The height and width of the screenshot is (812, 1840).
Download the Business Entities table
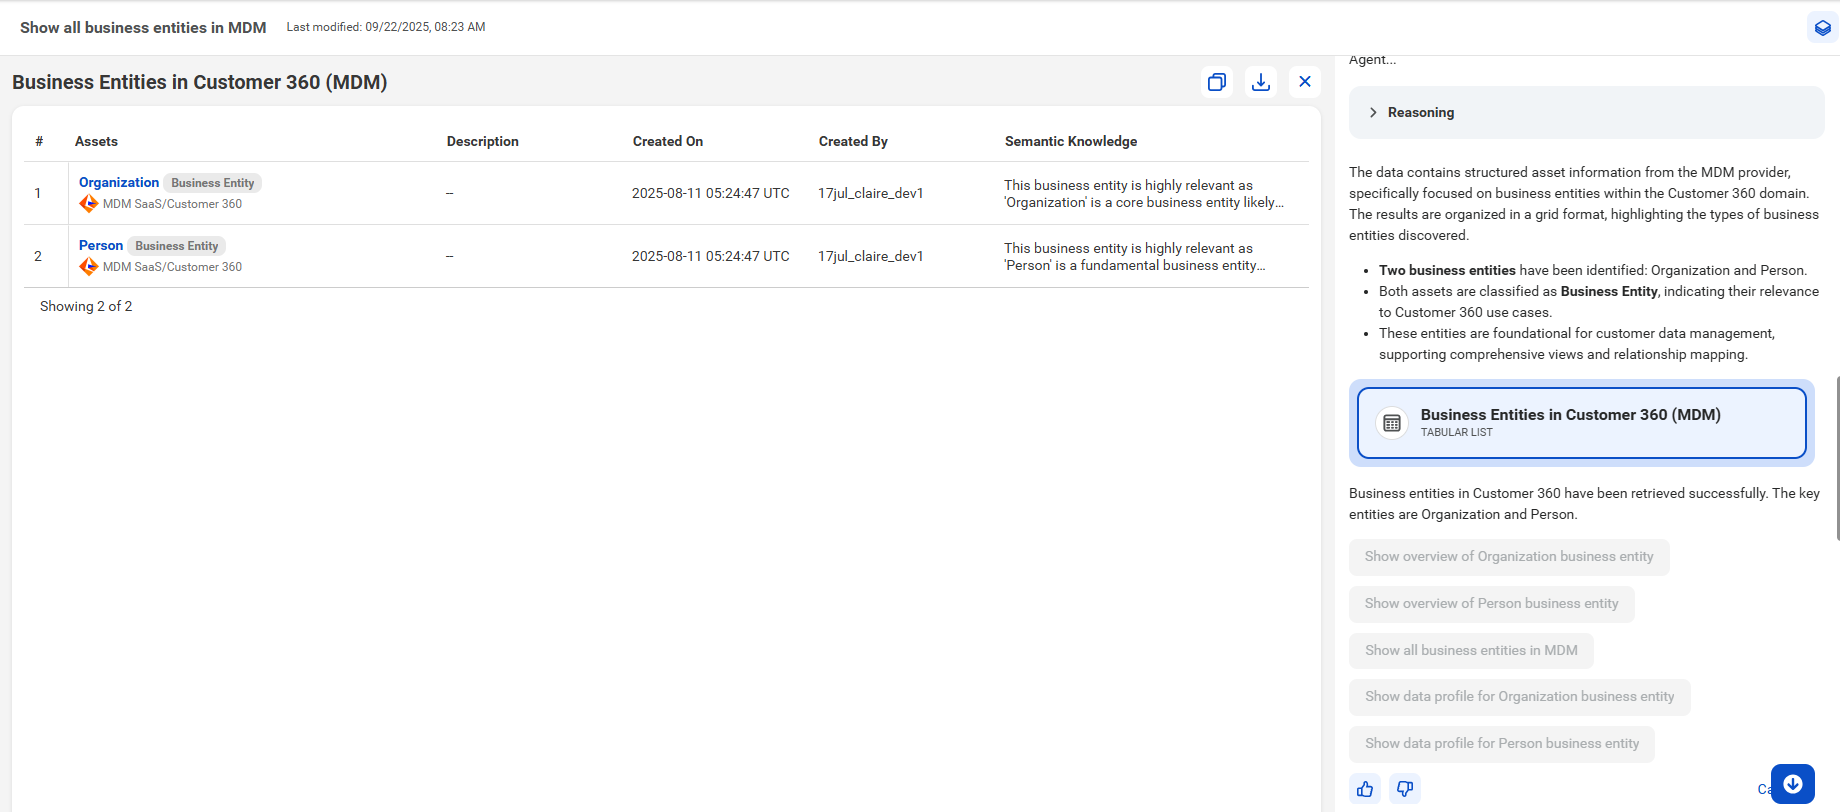[1261, 82]
